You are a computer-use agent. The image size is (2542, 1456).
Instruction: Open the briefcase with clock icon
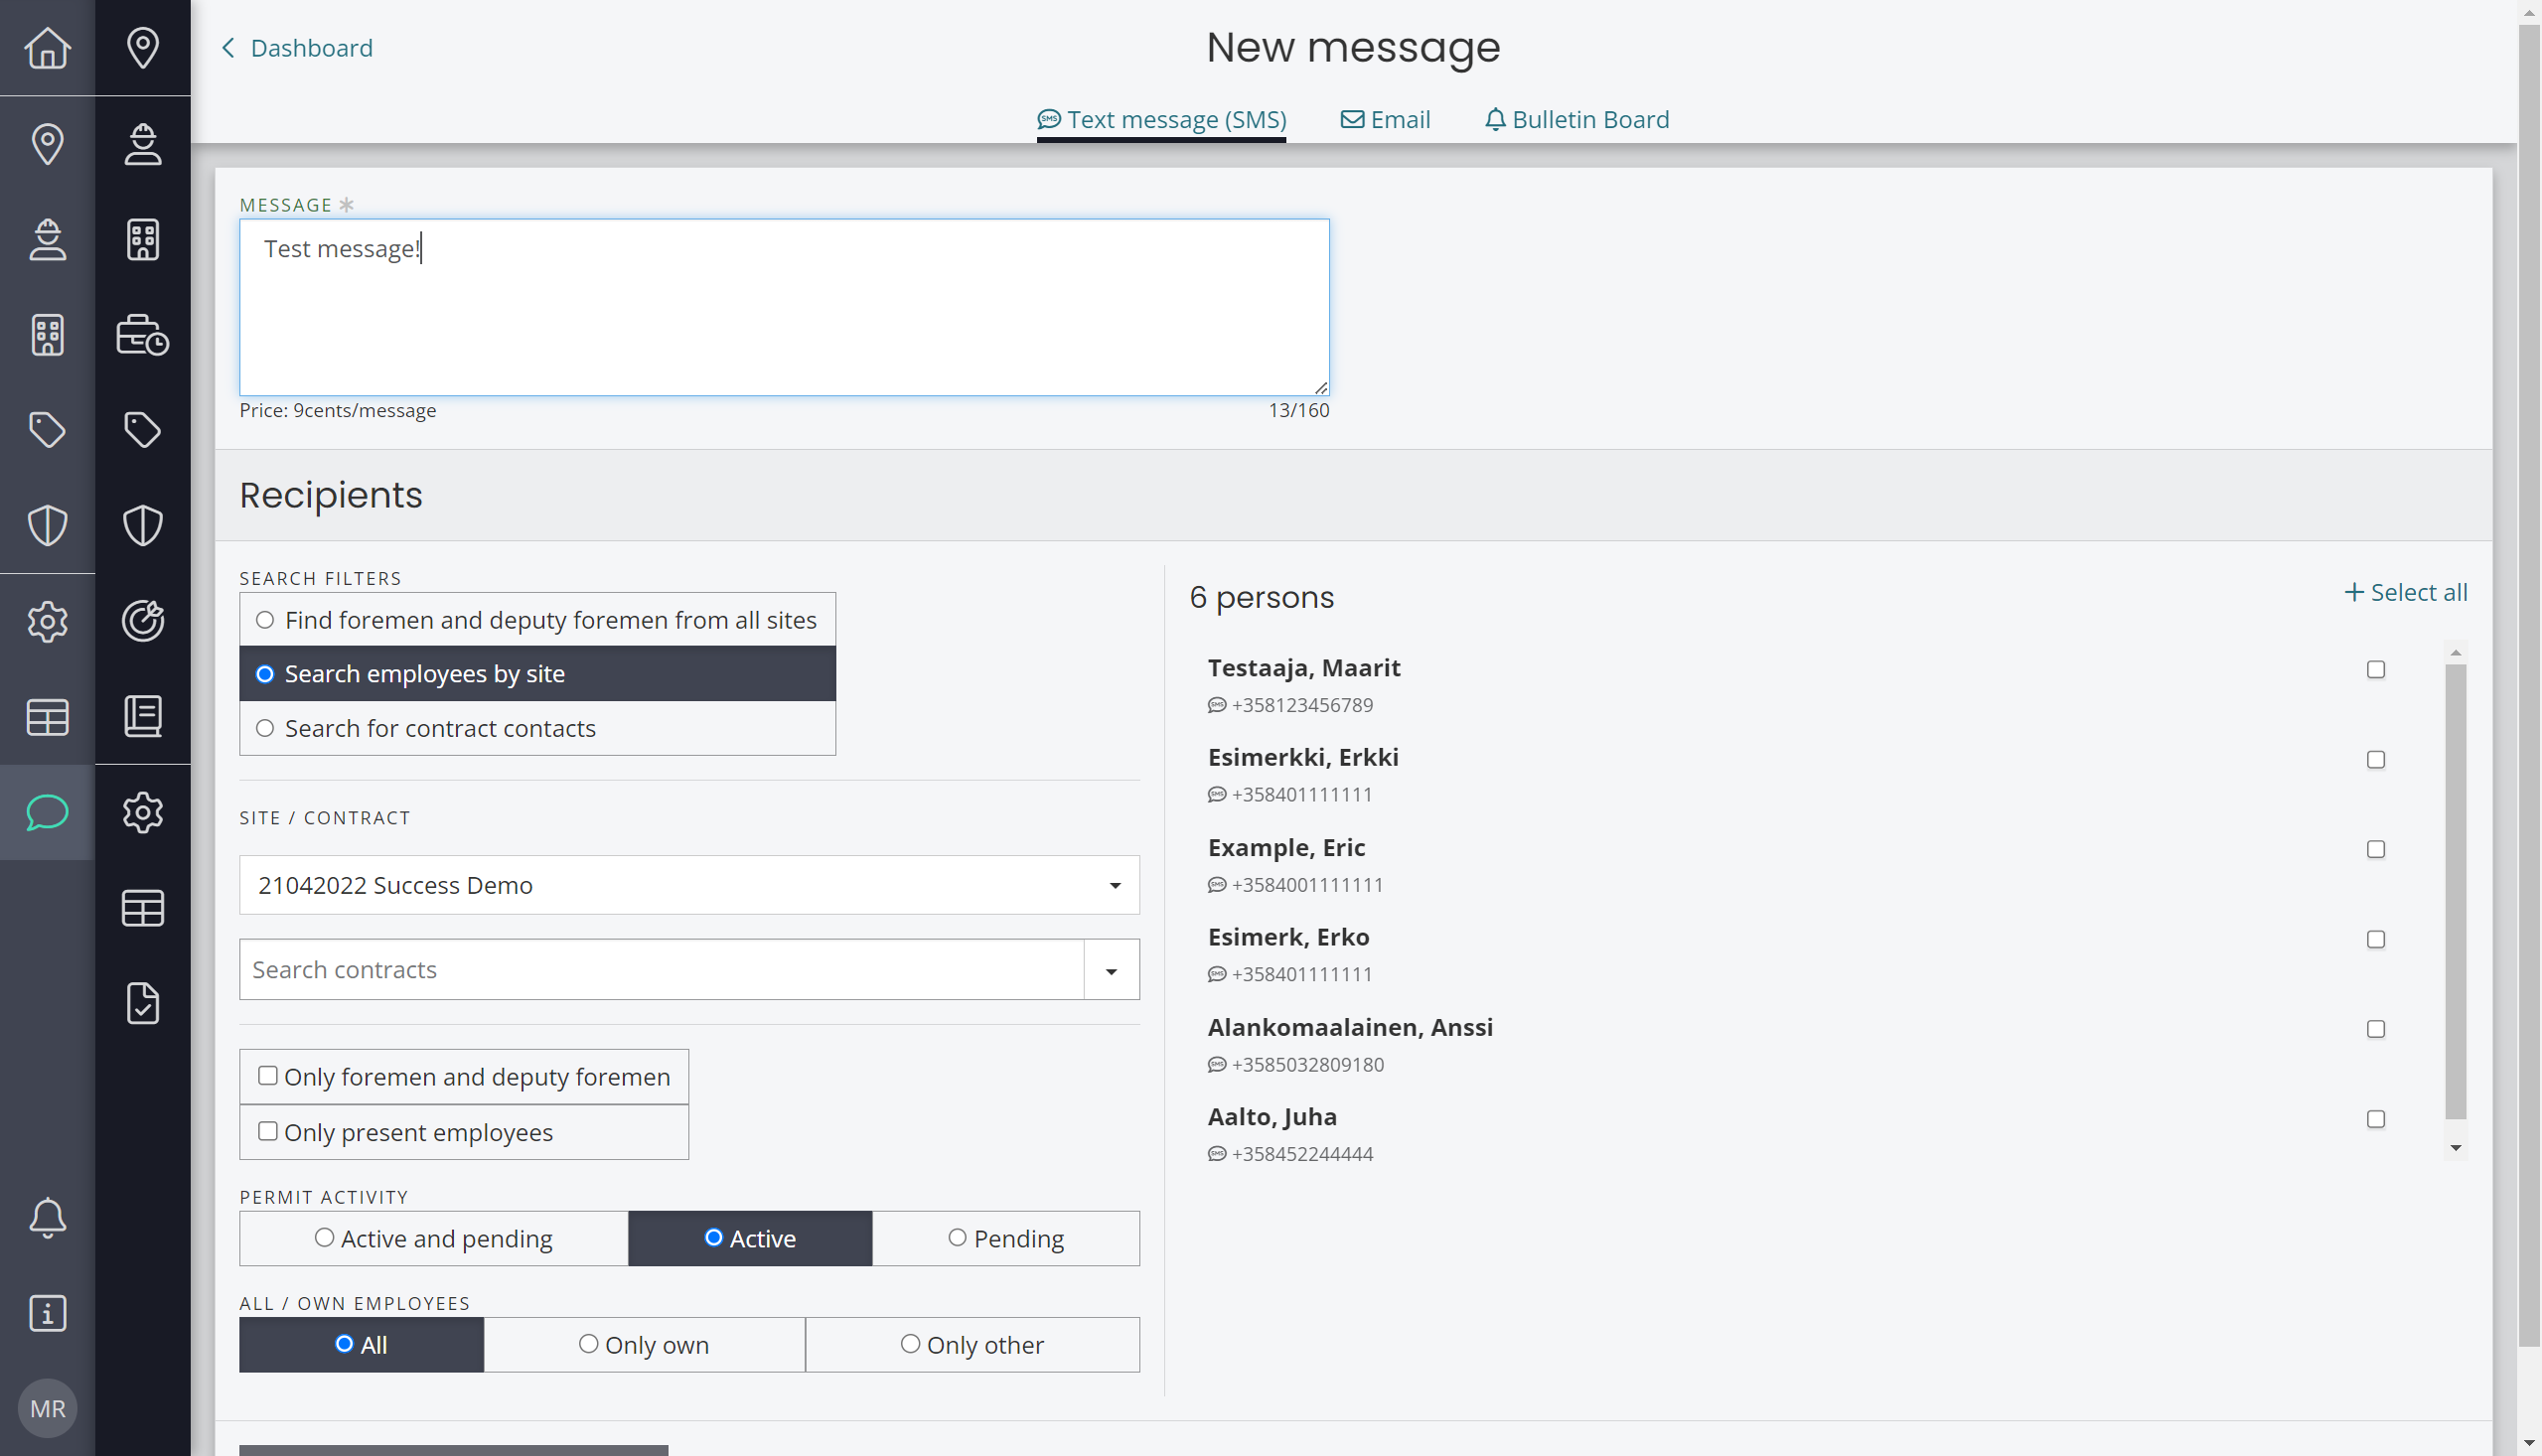[143, 334]
